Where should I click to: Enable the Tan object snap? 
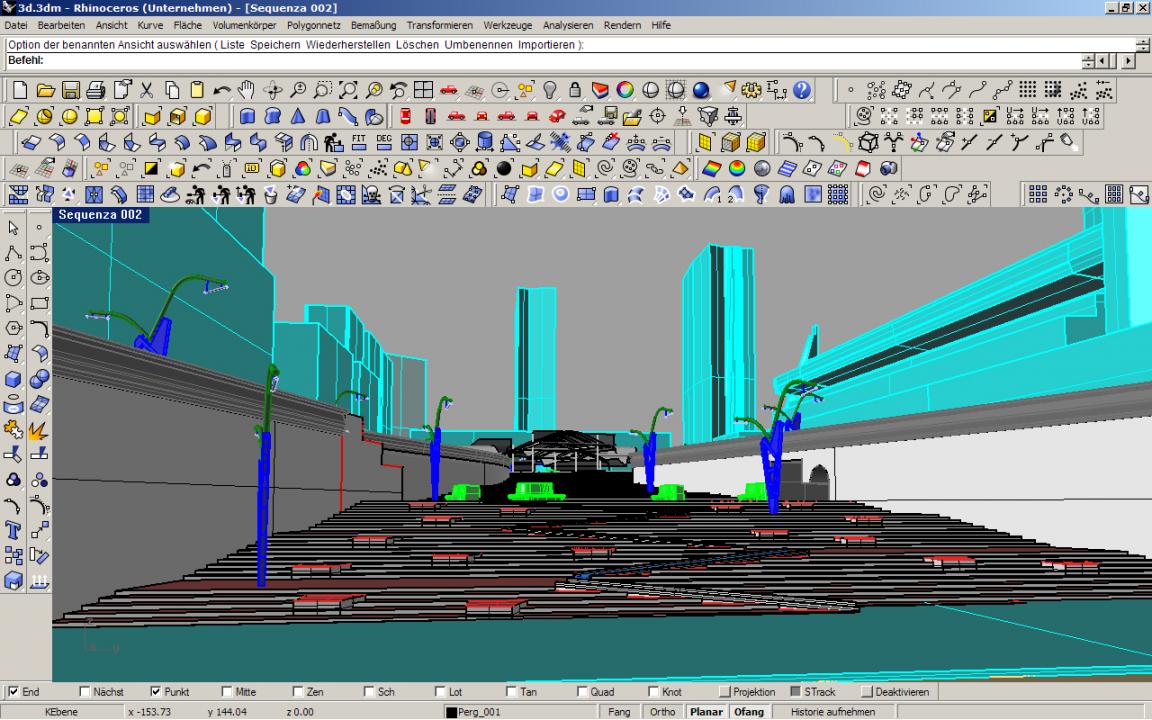[511, 692]
